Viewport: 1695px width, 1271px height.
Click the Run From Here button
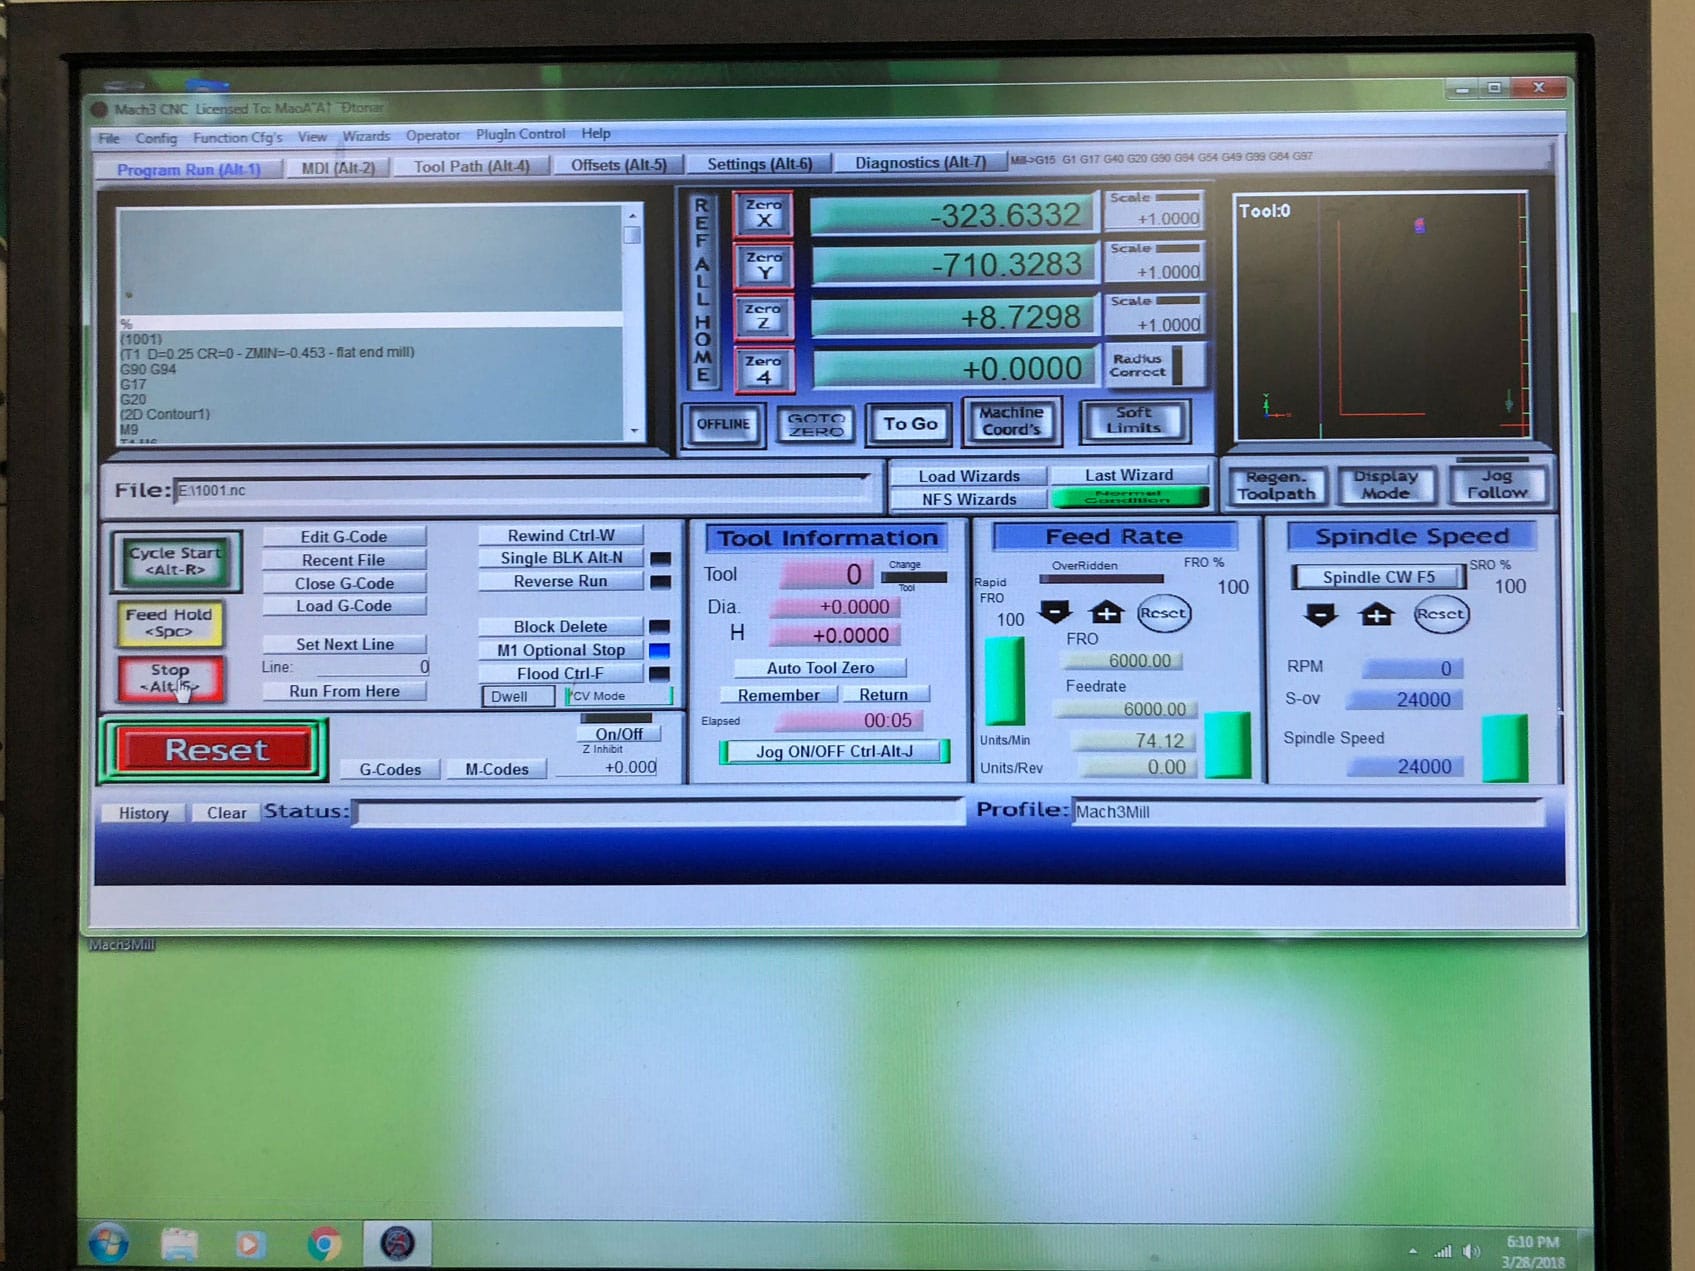pos(344,691)
